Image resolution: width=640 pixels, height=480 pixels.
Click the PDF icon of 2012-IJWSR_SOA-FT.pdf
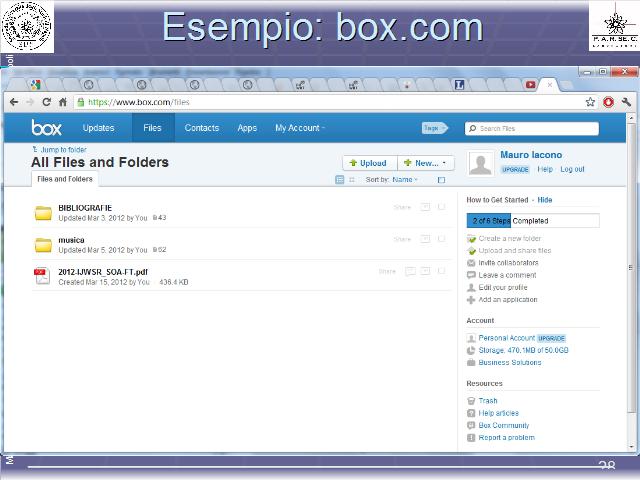(x=42, y=276)
